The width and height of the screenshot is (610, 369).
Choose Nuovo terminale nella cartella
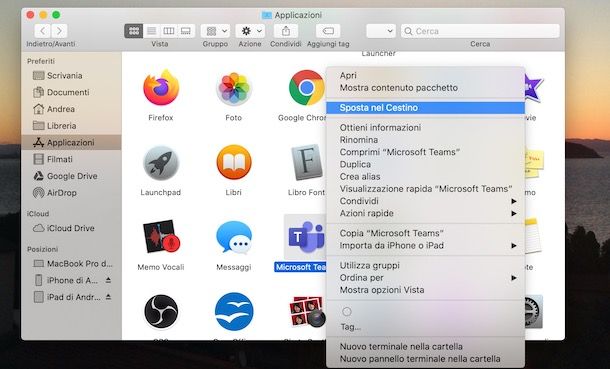pos(426,346)
